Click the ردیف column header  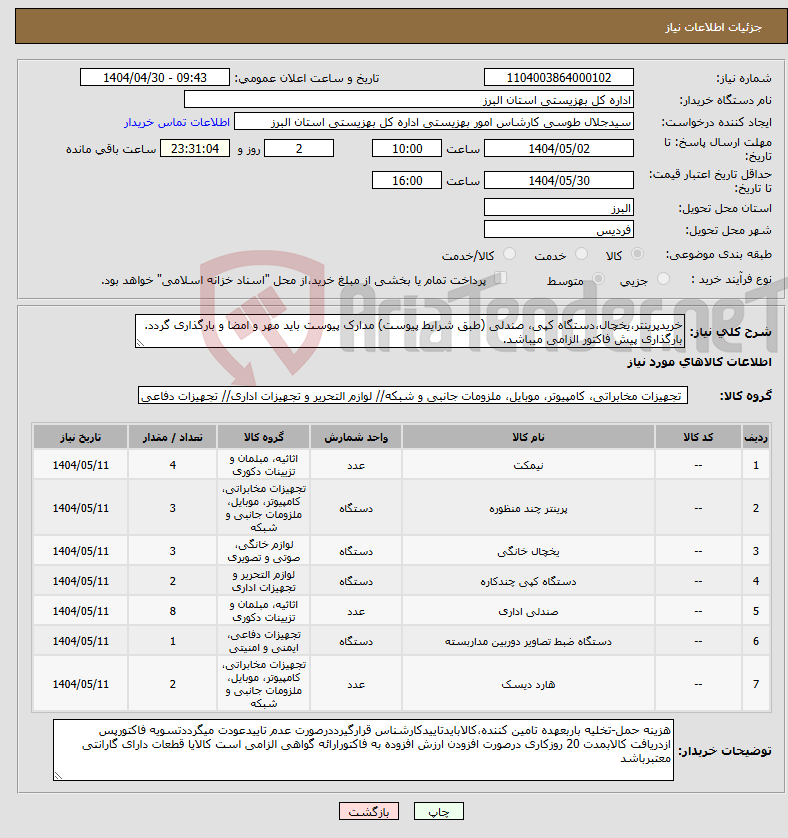click(x=755, y=437)
